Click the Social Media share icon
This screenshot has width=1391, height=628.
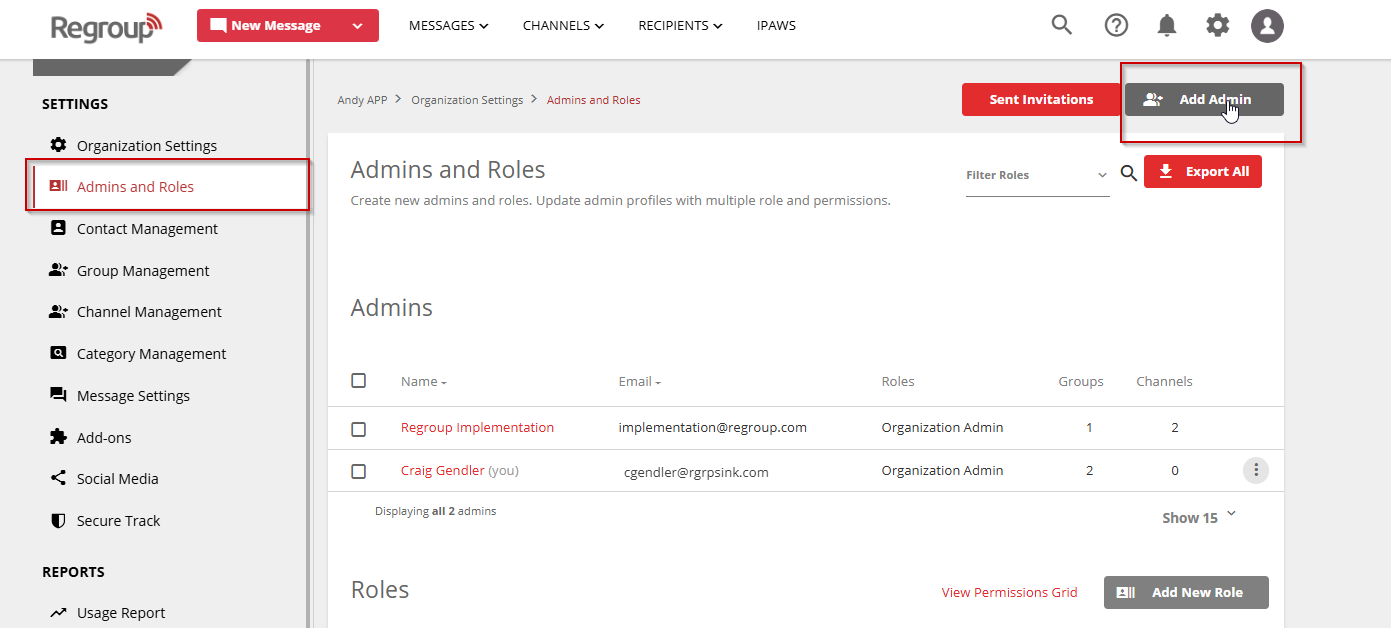coord(58,478)
